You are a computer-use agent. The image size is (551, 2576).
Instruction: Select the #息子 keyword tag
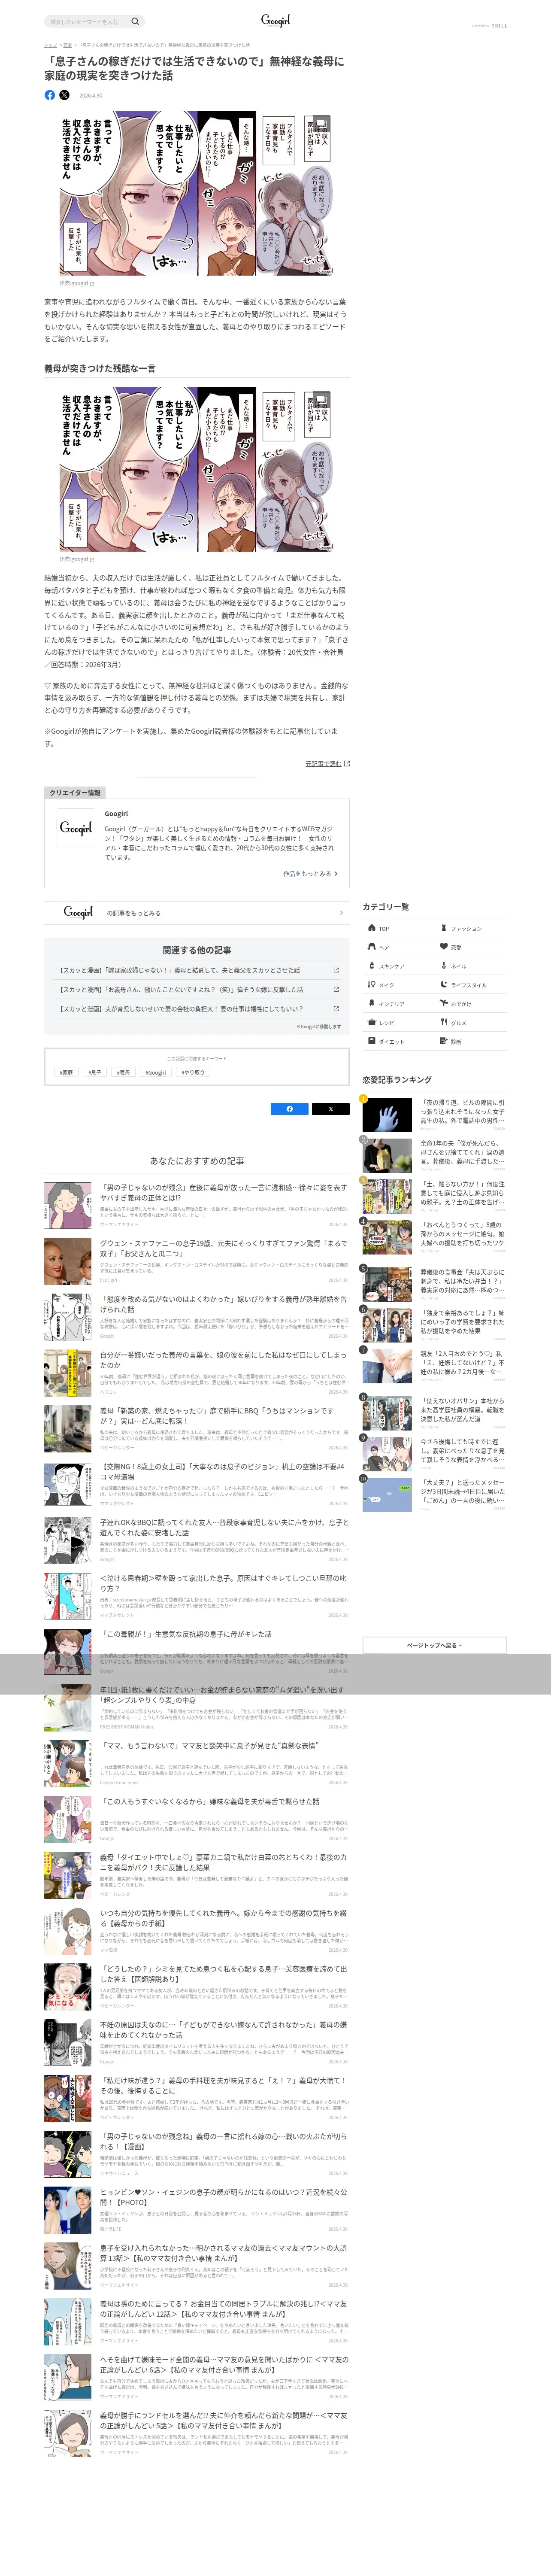pyautogui.click(x=95, y=1072)
